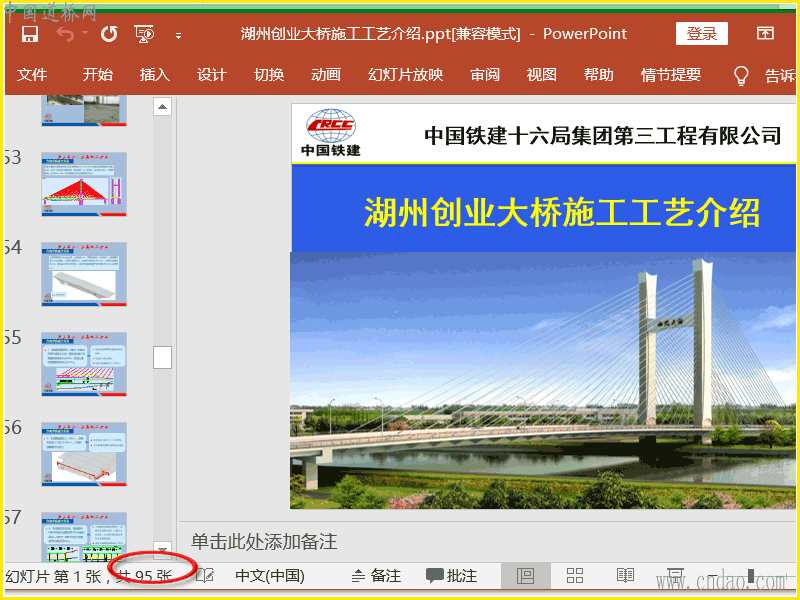The width and height of the screenshot is (800, 600).
Task: Click the thumbnail pane scroll-up arrow
Action: [162, 107]
